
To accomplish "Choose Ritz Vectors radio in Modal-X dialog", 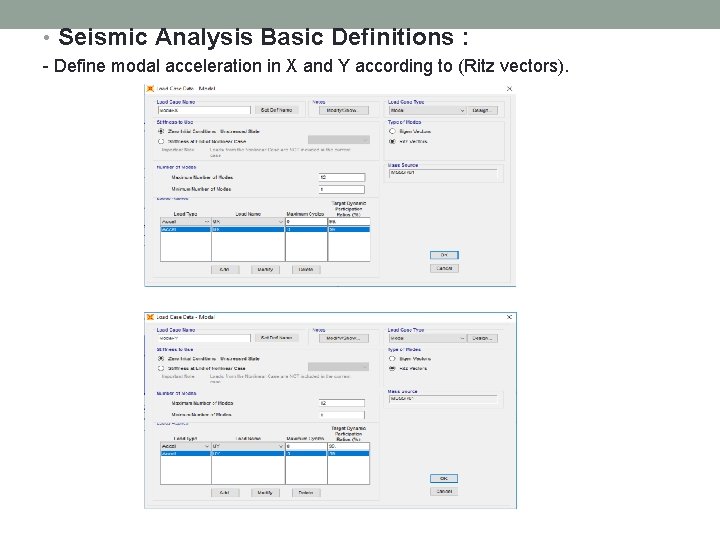I will [392, 141].
